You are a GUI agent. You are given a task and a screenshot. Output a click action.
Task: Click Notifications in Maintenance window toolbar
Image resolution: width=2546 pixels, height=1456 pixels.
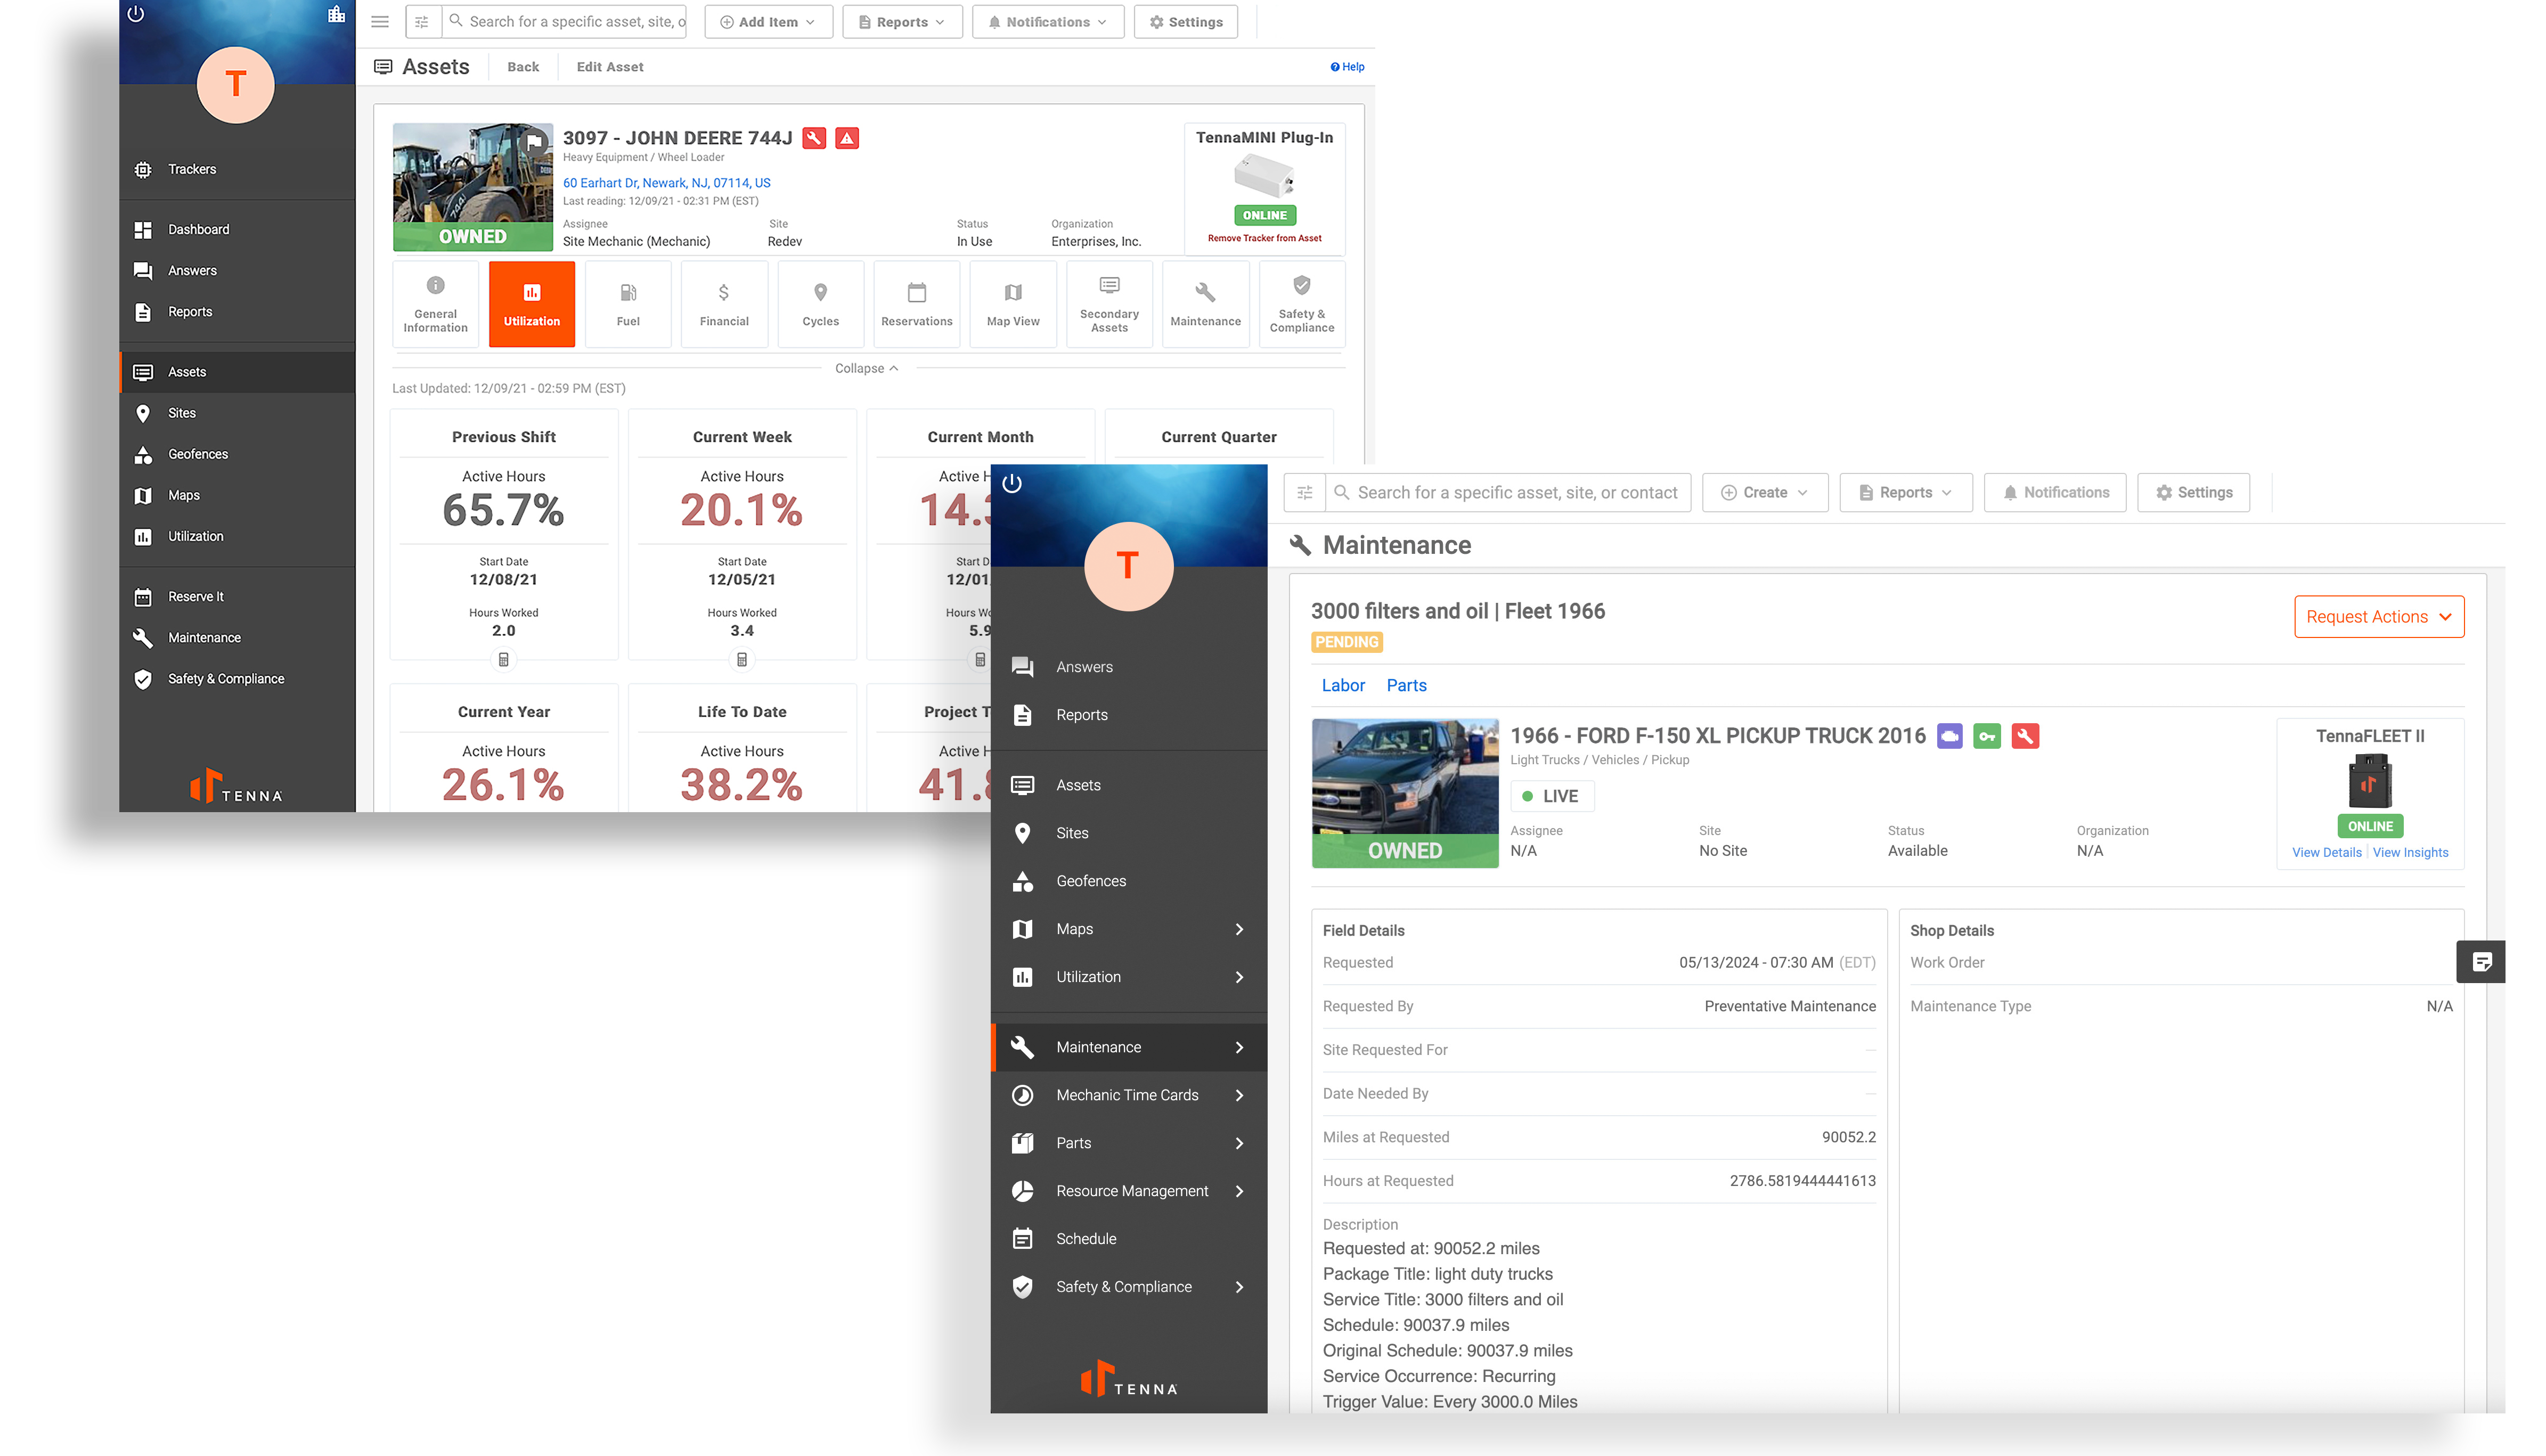[2055, 492]
